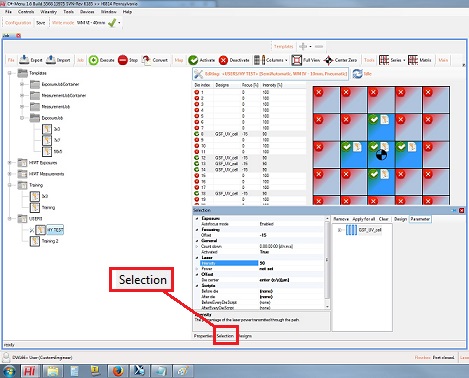The height and width of the screenshot is (378, 469).
Task: Click the Execute green circle icon
Action: point(93,60)
